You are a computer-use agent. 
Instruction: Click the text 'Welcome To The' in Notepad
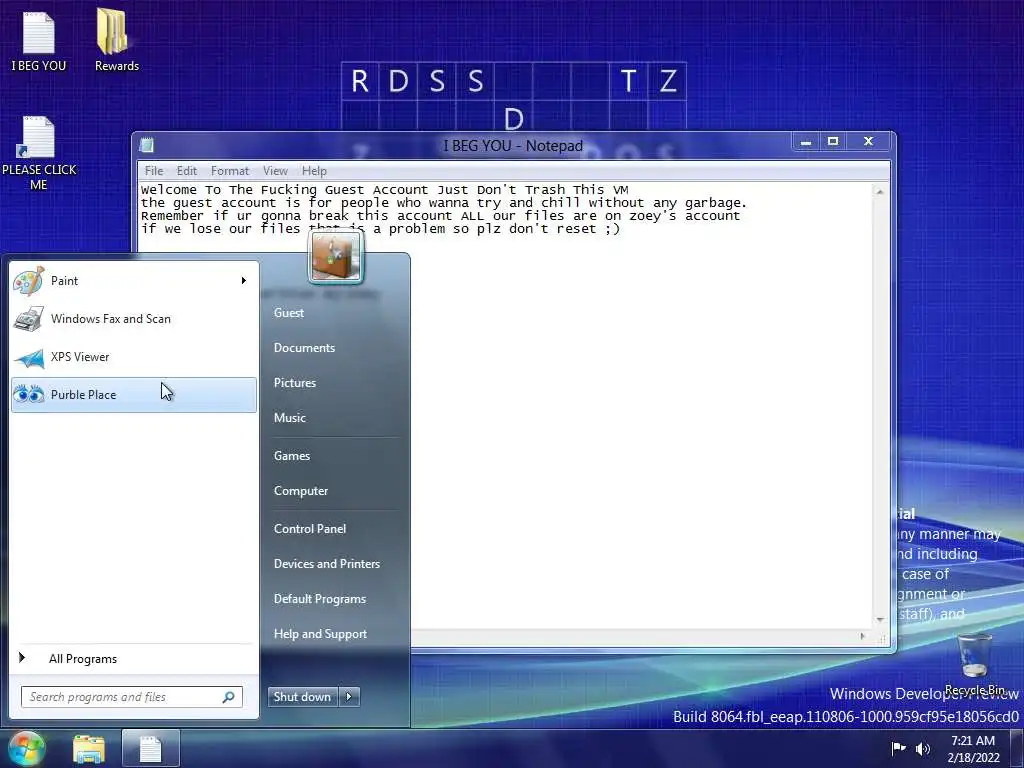point(197,189)
